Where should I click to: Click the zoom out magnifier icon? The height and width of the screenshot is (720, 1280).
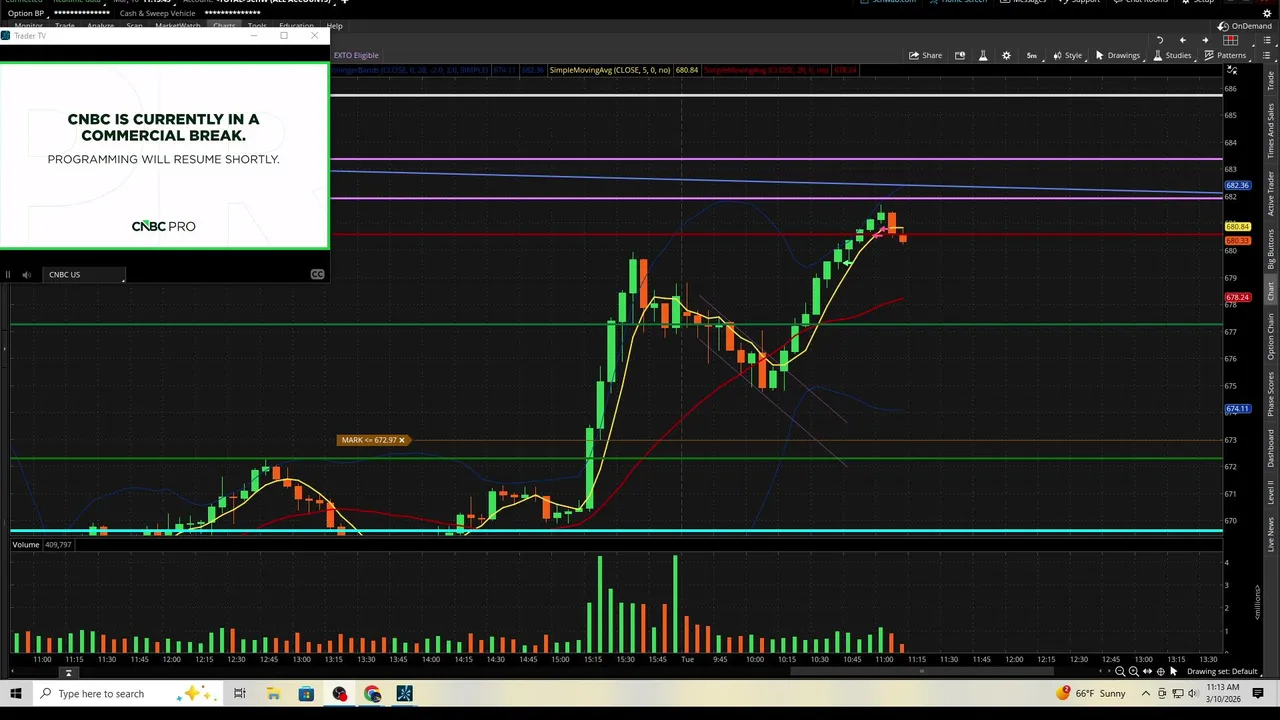coord(1120,671)
